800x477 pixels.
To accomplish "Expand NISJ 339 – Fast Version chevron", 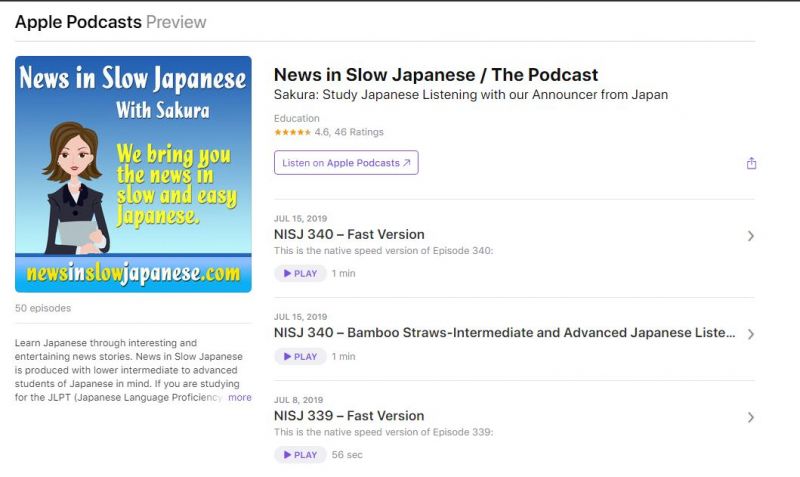I will click(x=750, y=417).
